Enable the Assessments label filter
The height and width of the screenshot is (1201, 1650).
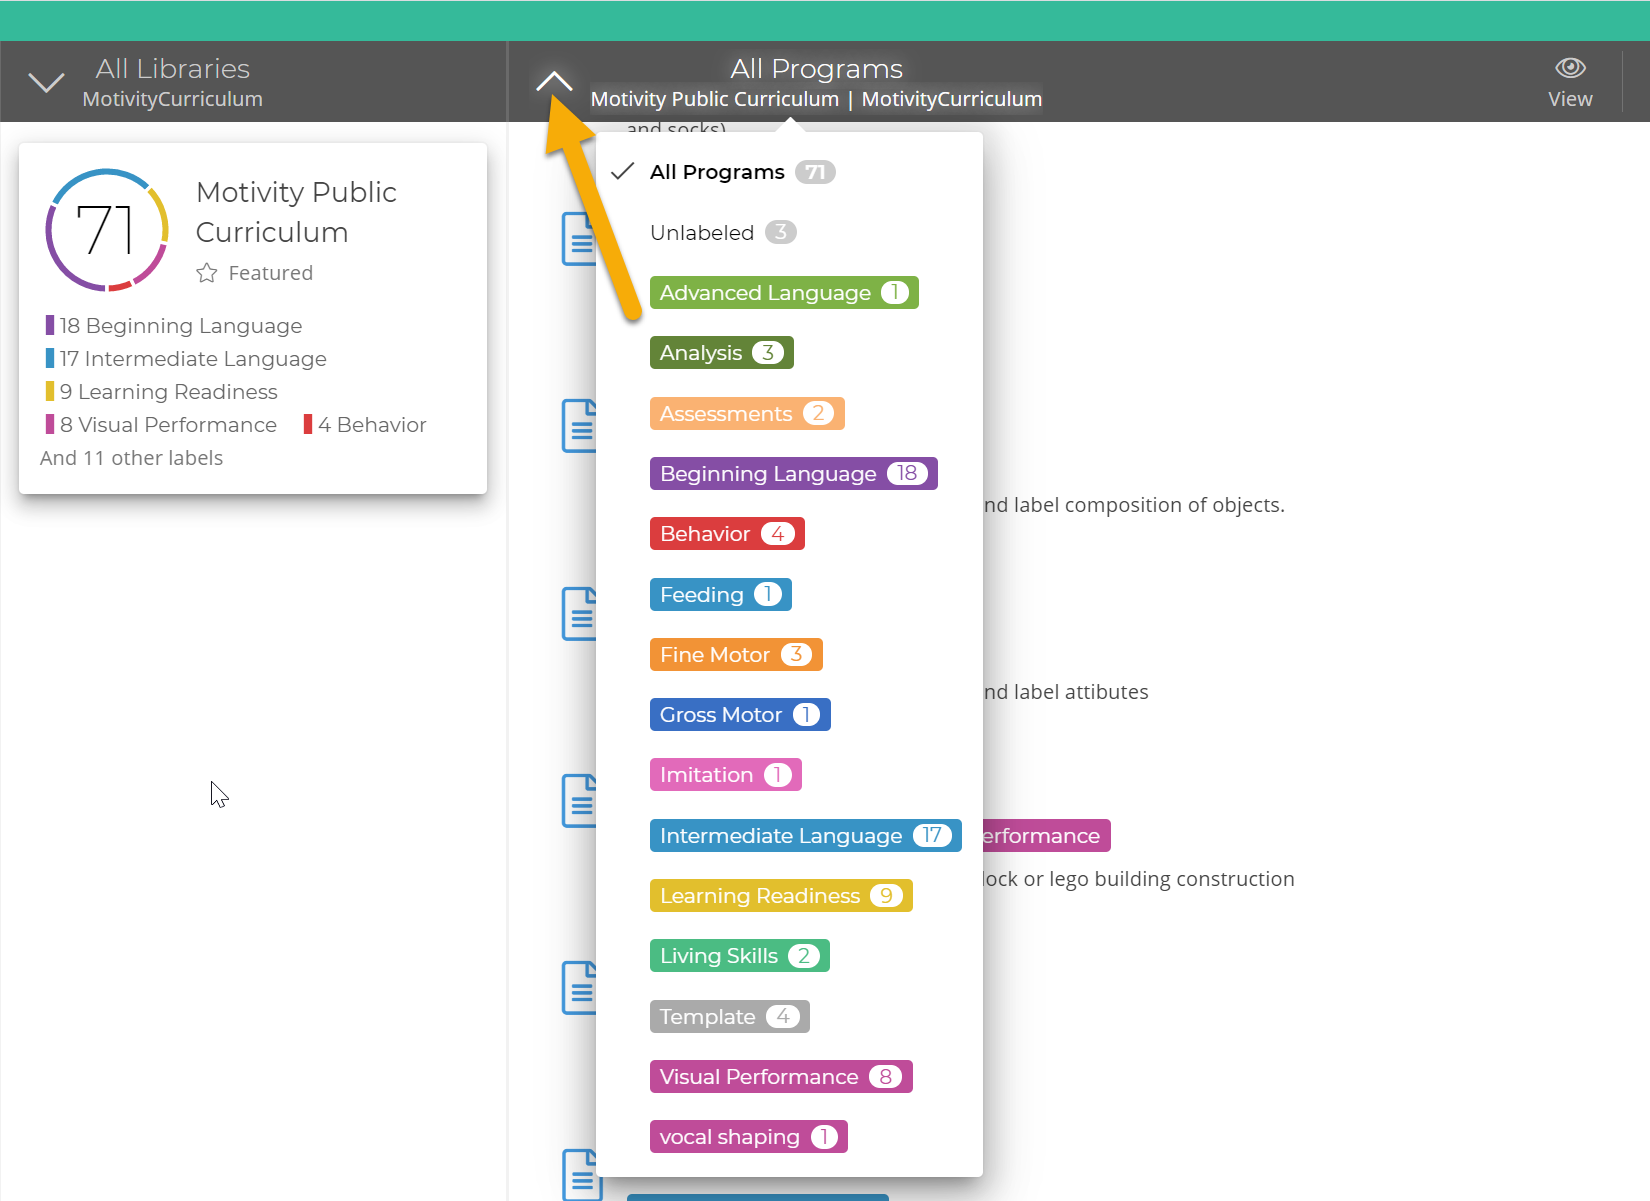[746, 413]
